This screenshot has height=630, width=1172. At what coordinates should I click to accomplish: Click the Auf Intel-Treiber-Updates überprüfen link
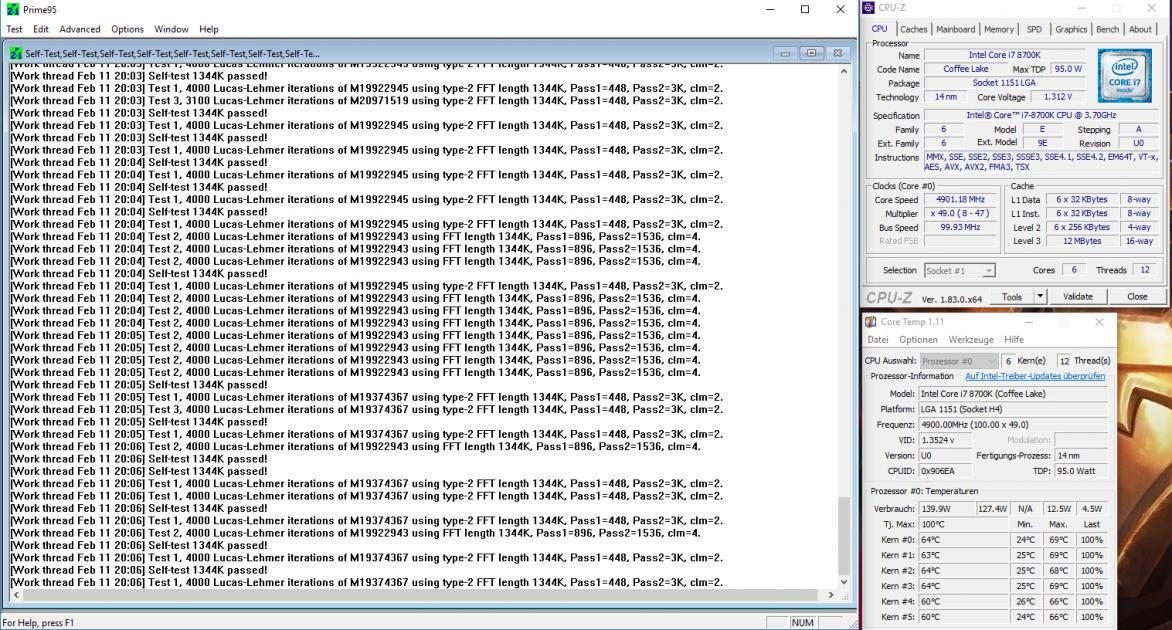(1034, 377)
